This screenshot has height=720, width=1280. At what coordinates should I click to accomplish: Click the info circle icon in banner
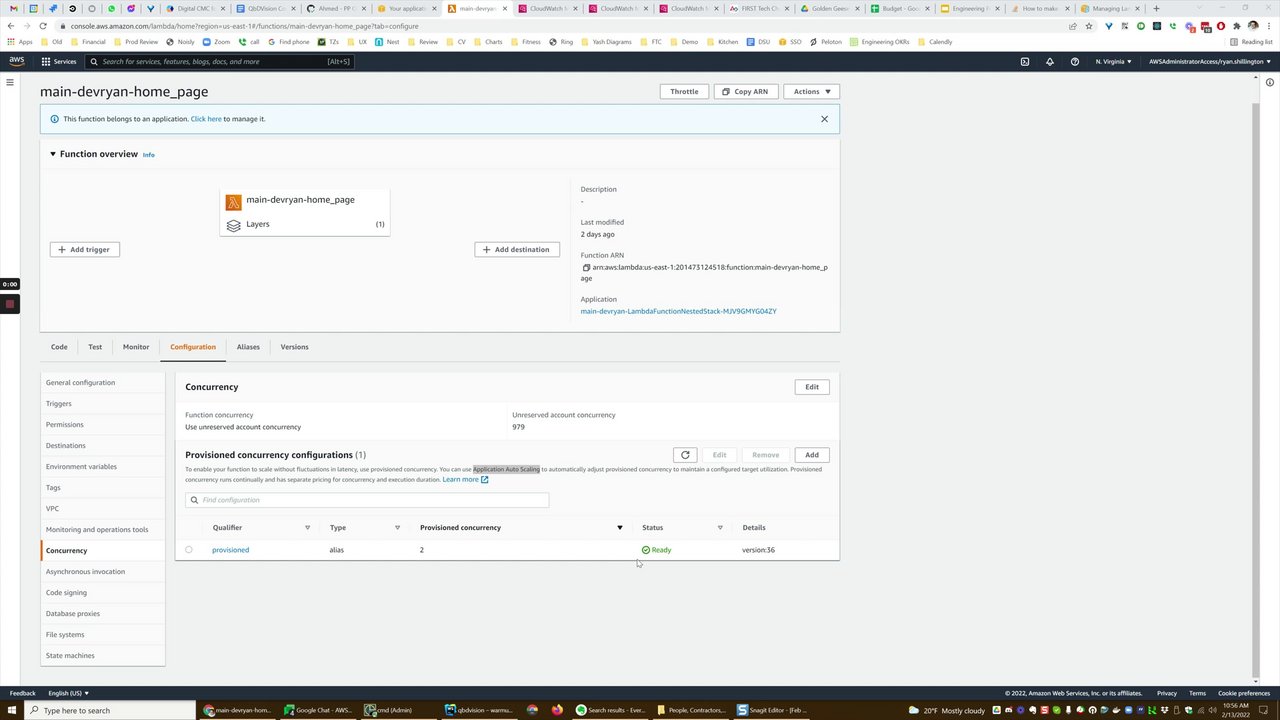point(54,119)
